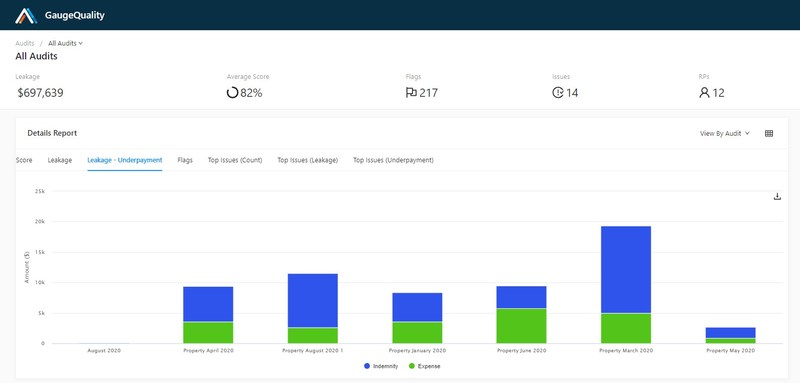Open the Flags tab

pyautogui.click(x=185, y=160)
